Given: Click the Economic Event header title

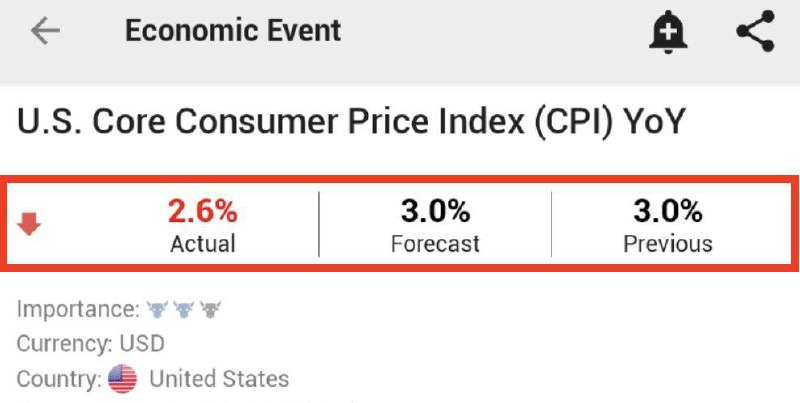Looking at the screenshot, I should point(233,31).
